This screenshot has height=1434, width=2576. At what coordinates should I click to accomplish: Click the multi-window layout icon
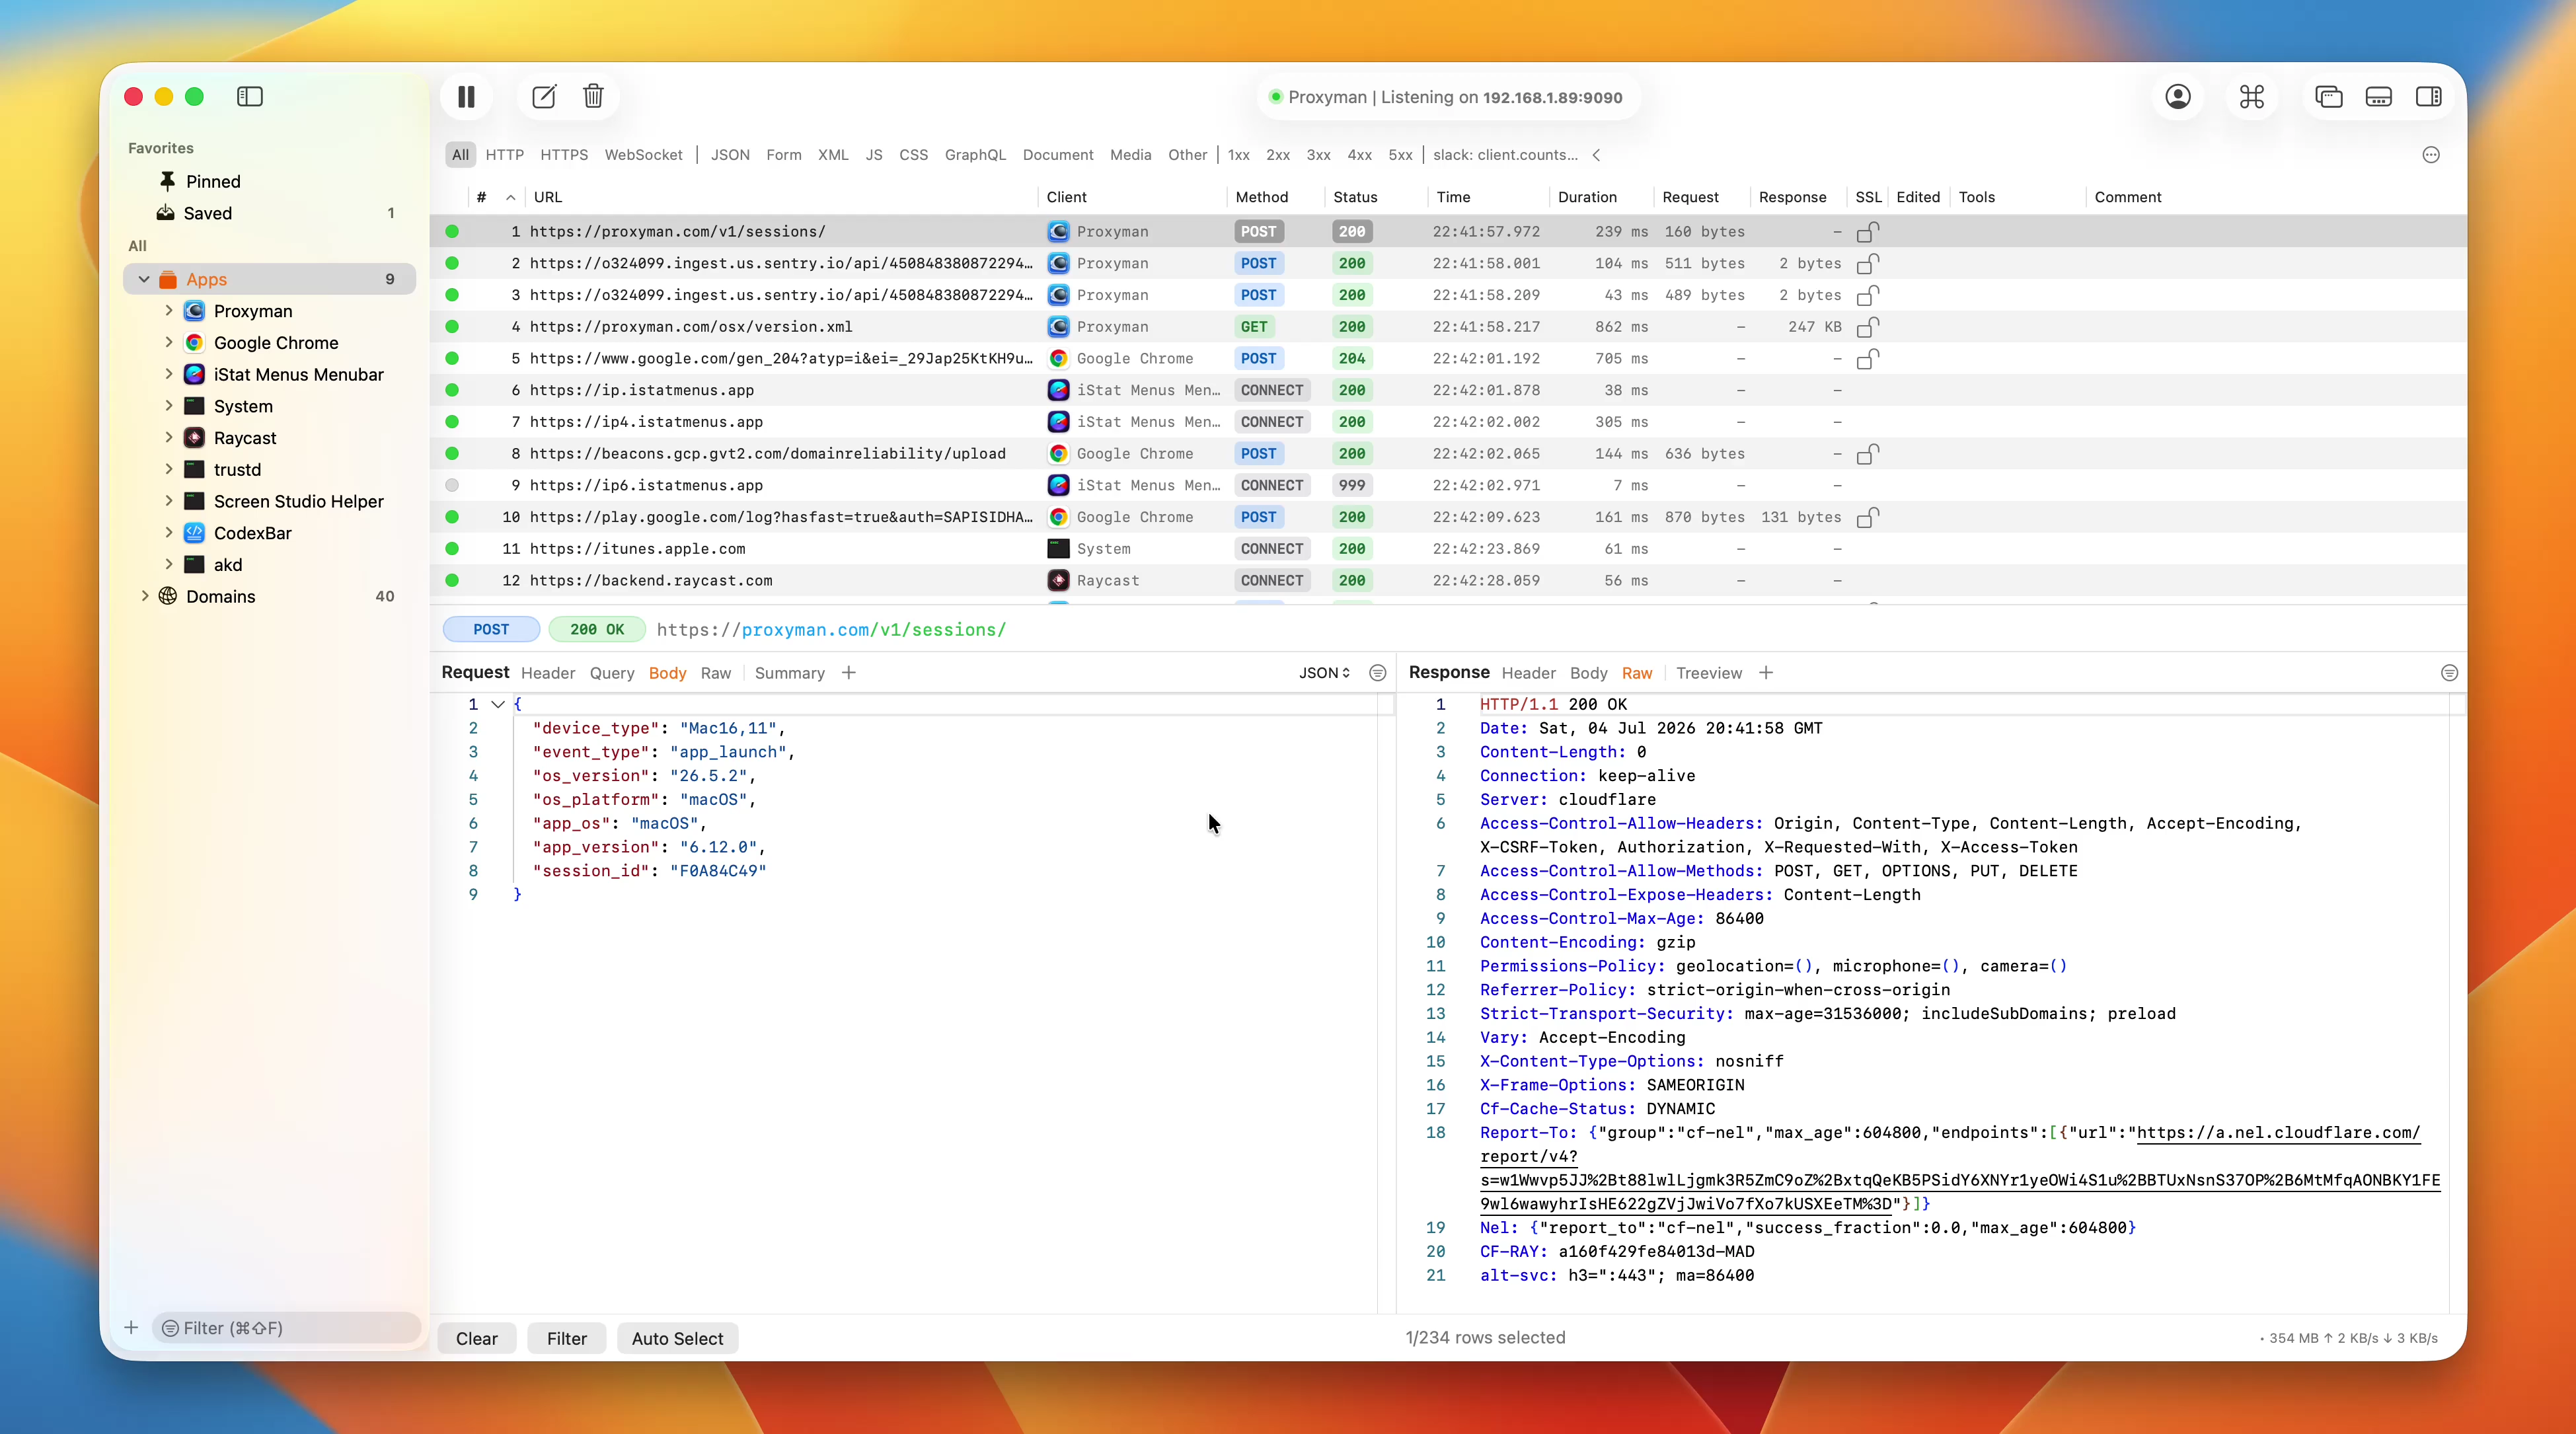point(2329,97)
